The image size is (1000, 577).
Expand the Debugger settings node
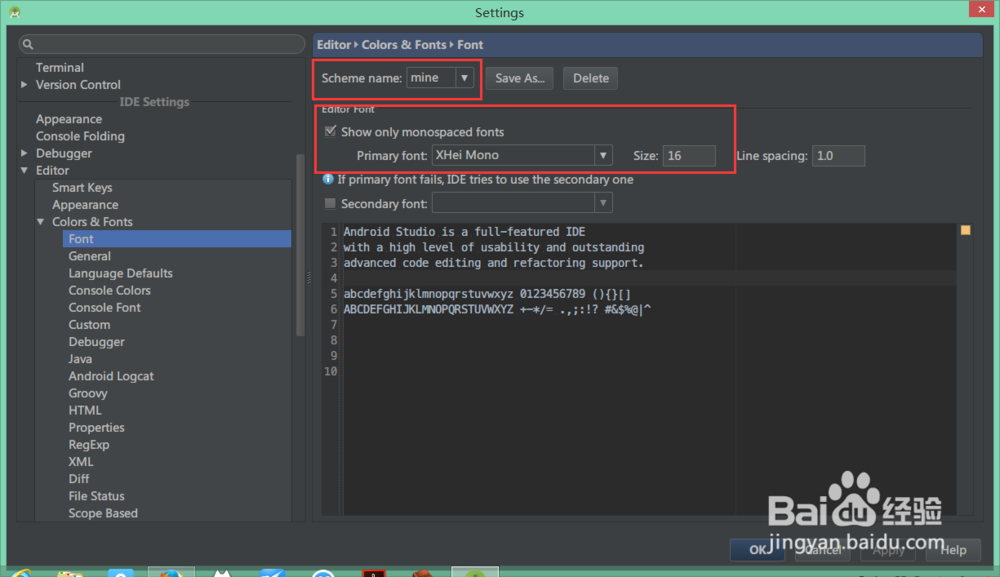pyautogui.click(x=24, y=153)
